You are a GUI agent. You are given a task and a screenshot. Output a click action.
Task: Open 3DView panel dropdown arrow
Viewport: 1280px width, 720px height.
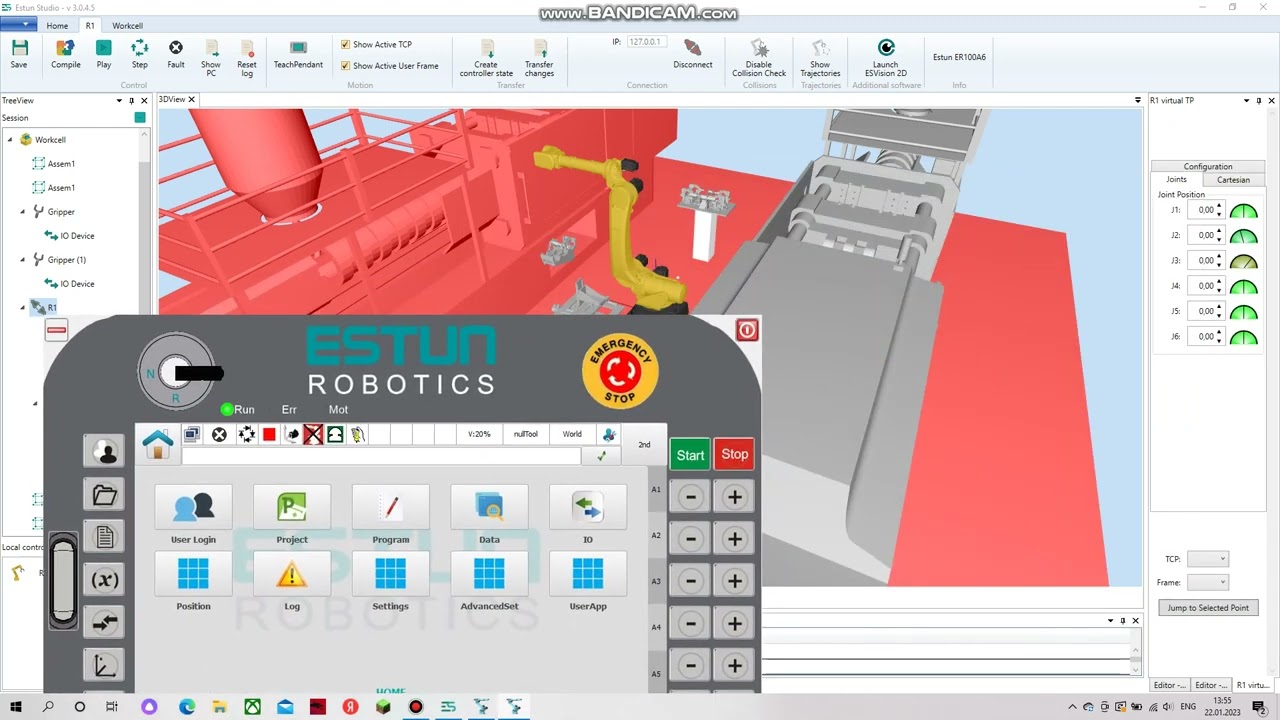tap(1138, 100)
